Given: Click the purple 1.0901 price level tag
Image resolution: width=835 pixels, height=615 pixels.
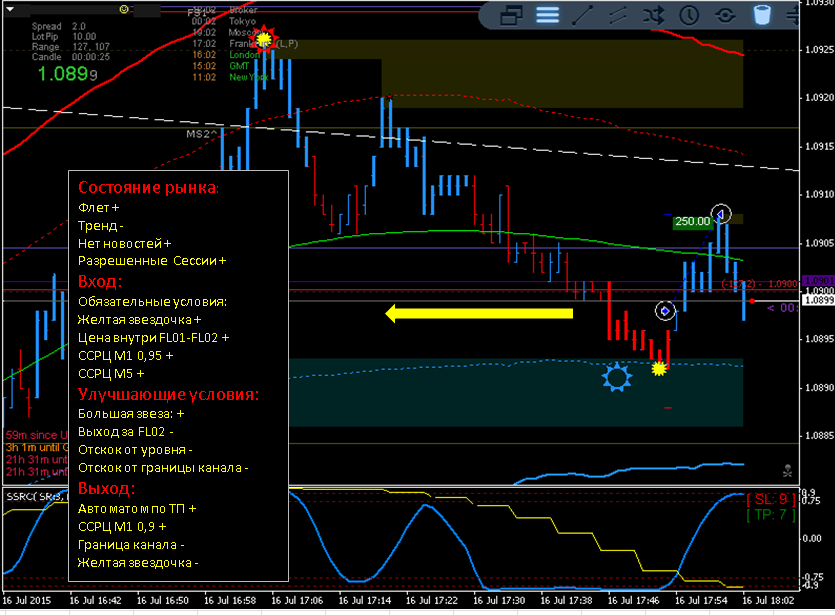Looking at the screenshot, I should [818, 281].
